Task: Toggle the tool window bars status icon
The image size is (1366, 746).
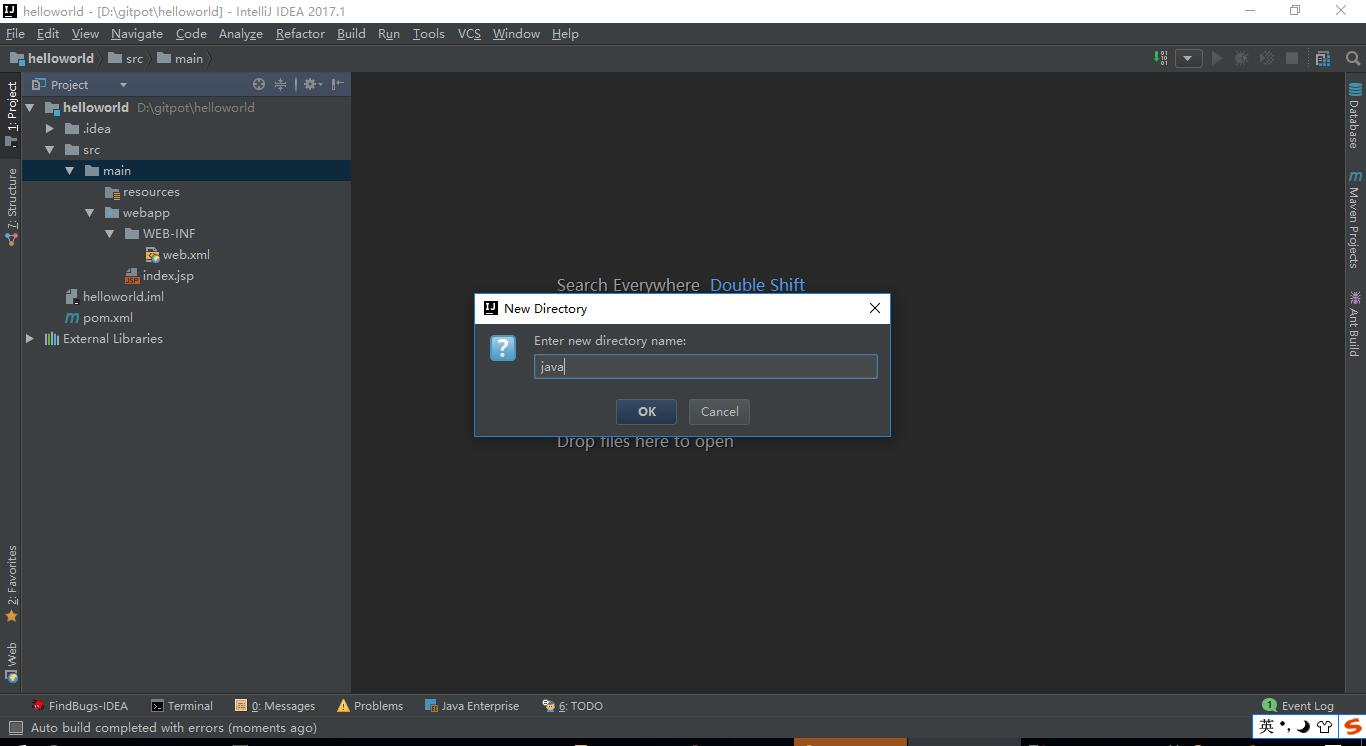Action: coord(15,728)
